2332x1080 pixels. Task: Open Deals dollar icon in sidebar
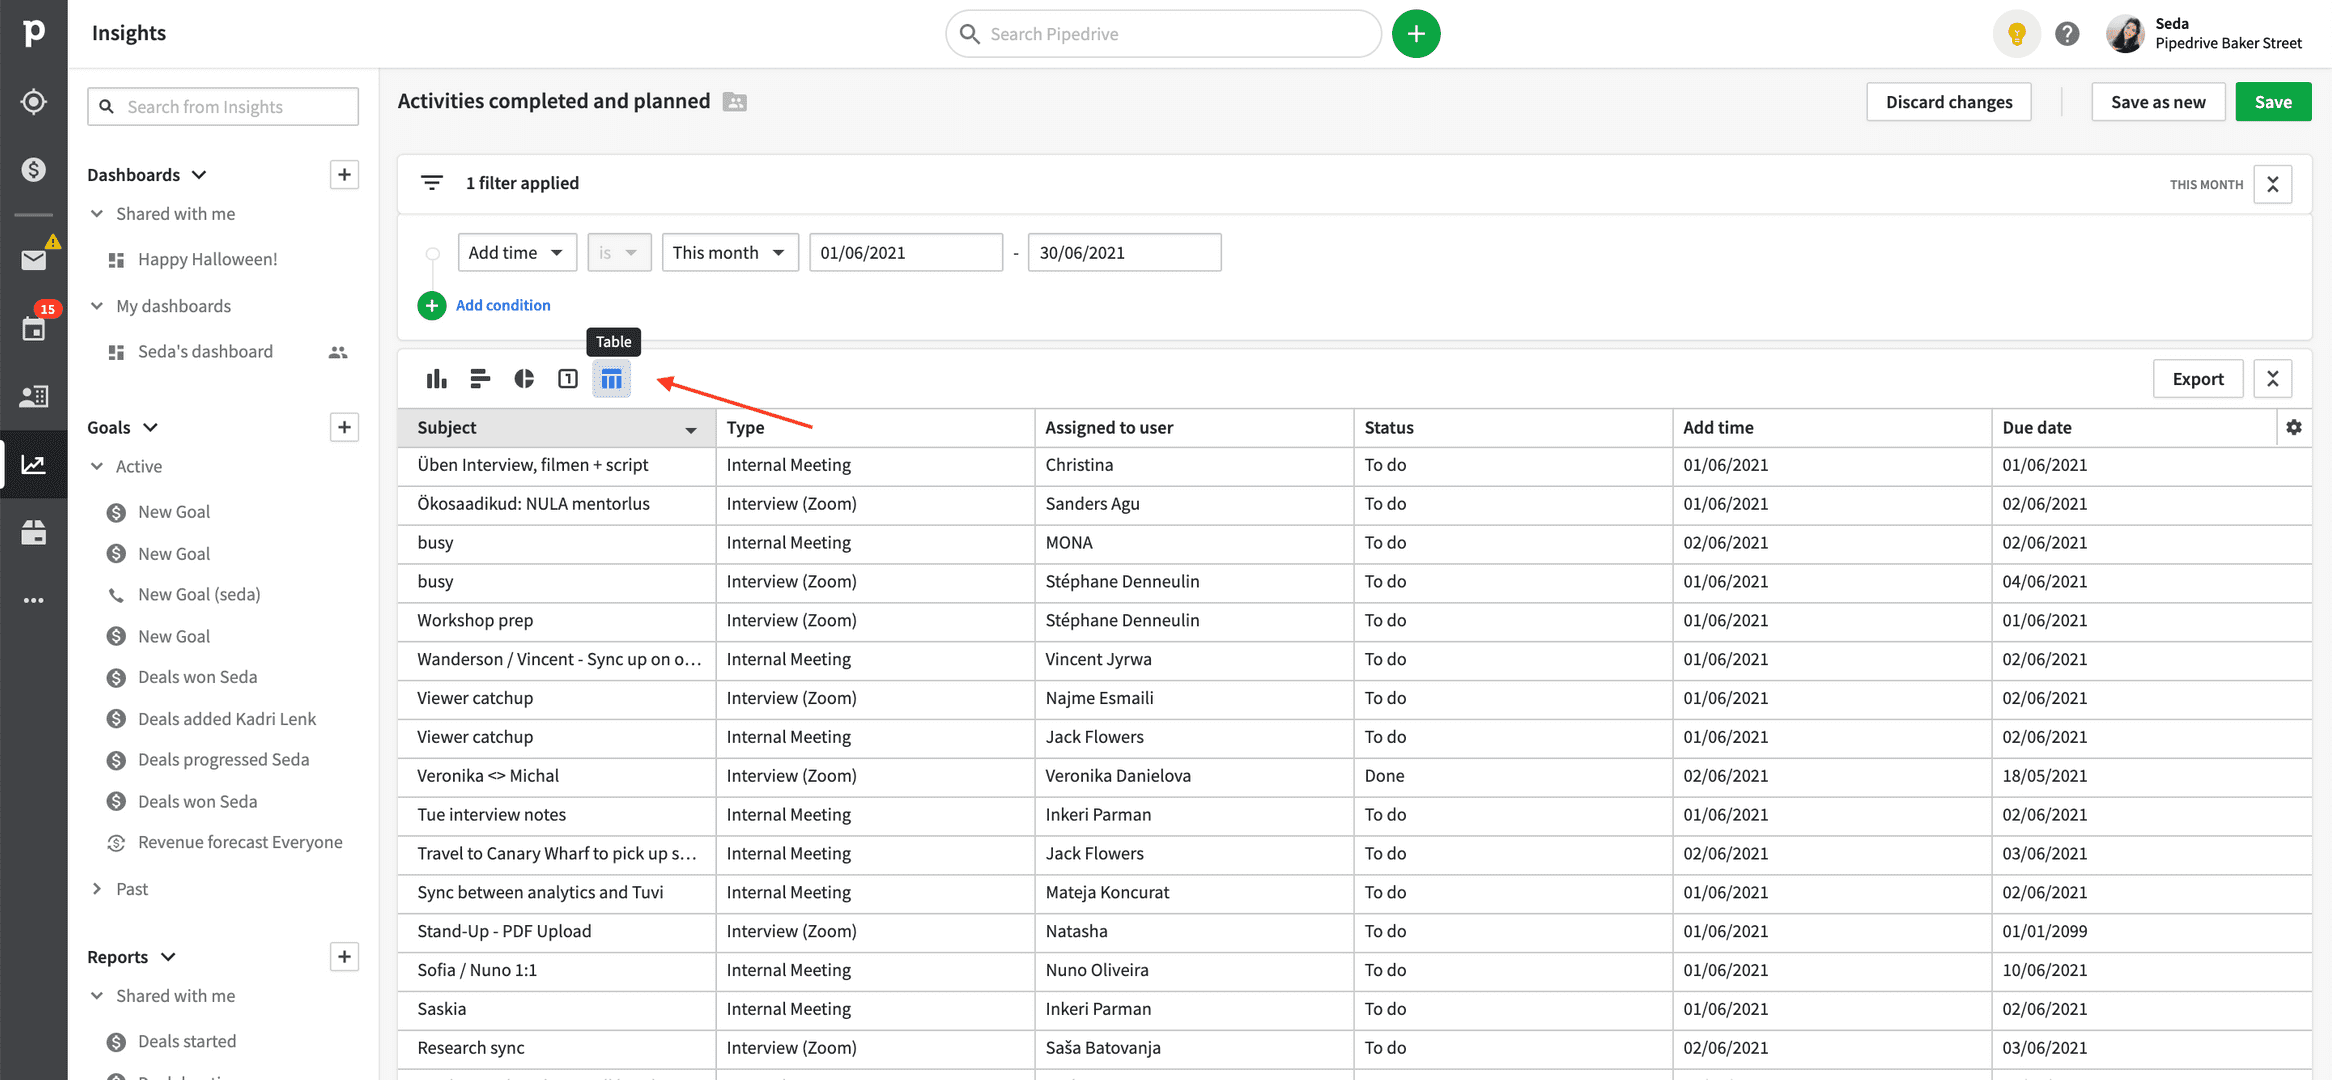click(34, 170)
